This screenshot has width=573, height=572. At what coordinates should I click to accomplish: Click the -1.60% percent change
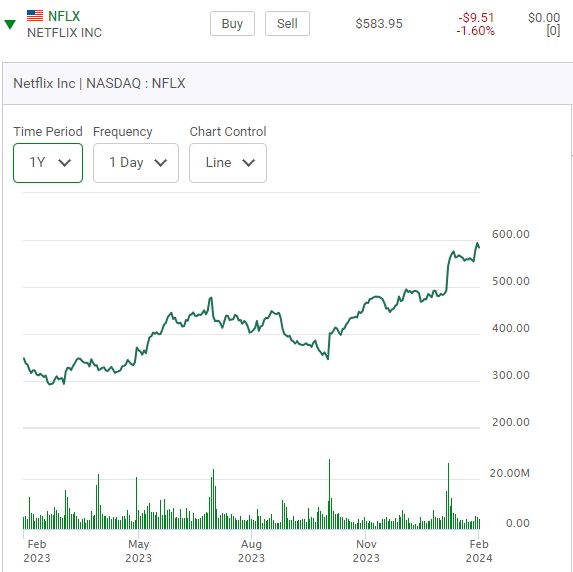tap(475, 31)
